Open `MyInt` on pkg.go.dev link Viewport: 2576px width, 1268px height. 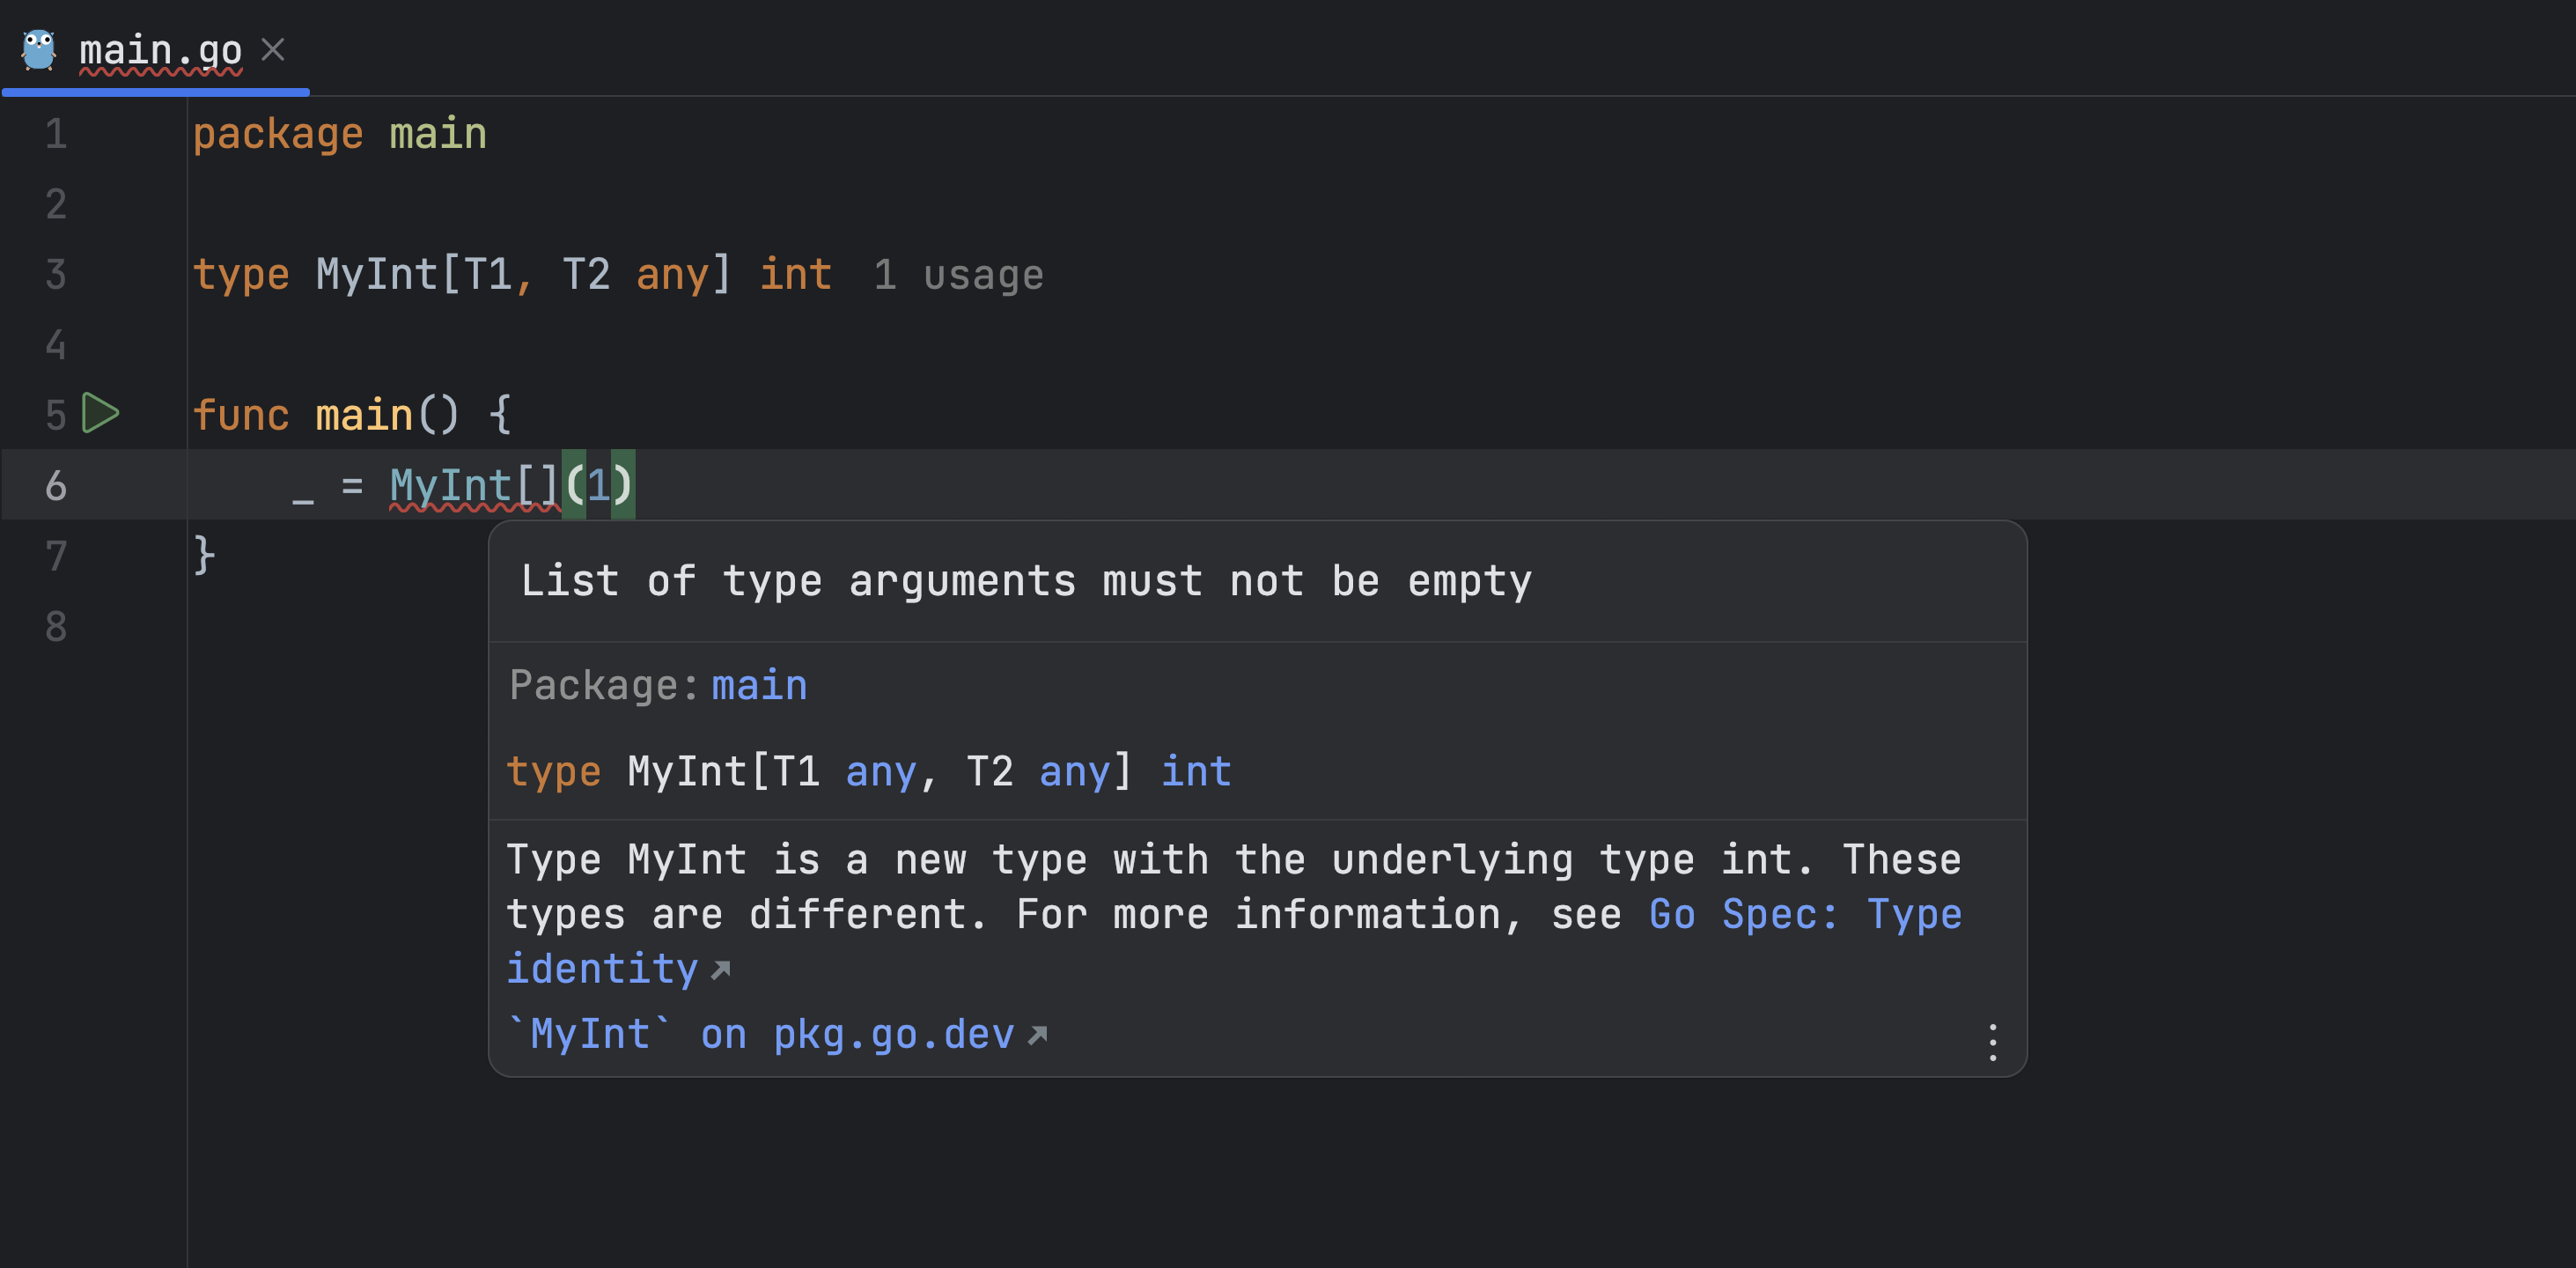tap(762, 1034)
